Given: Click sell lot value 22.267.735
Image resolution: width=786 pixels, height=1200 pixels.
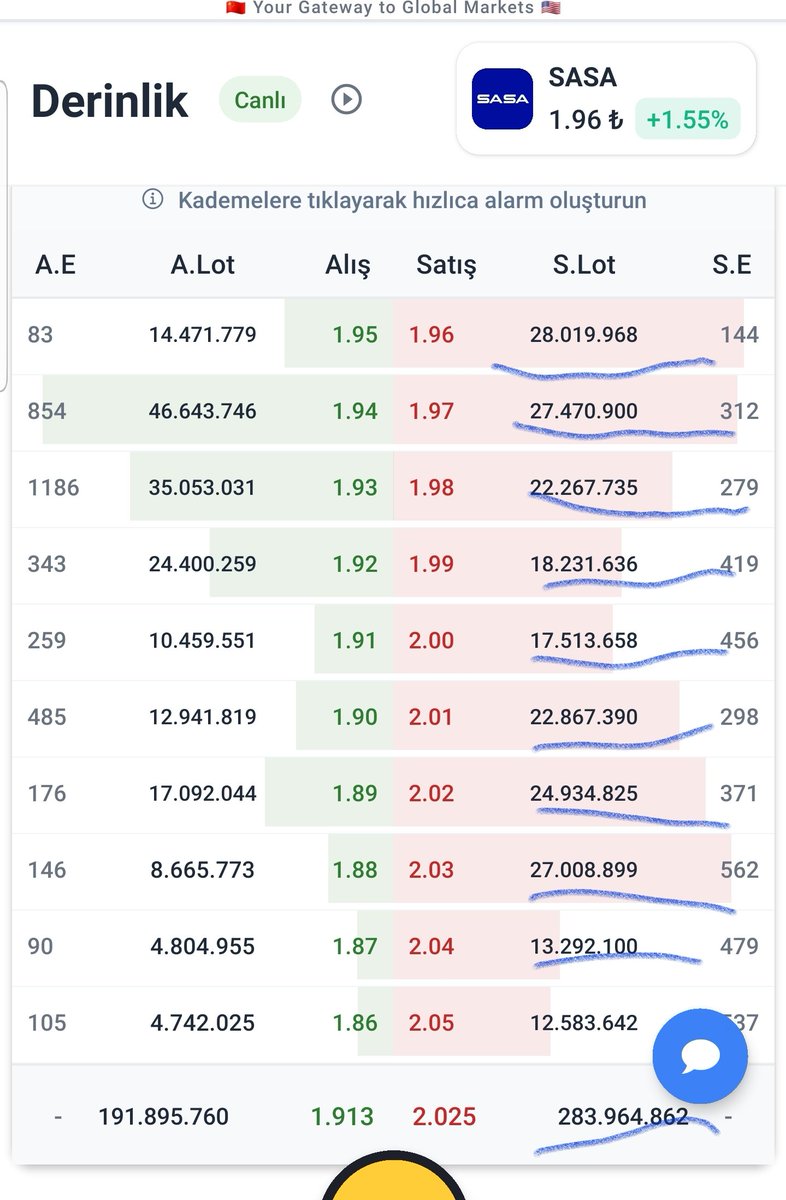Looking at the screenshot, I should 584,488.
